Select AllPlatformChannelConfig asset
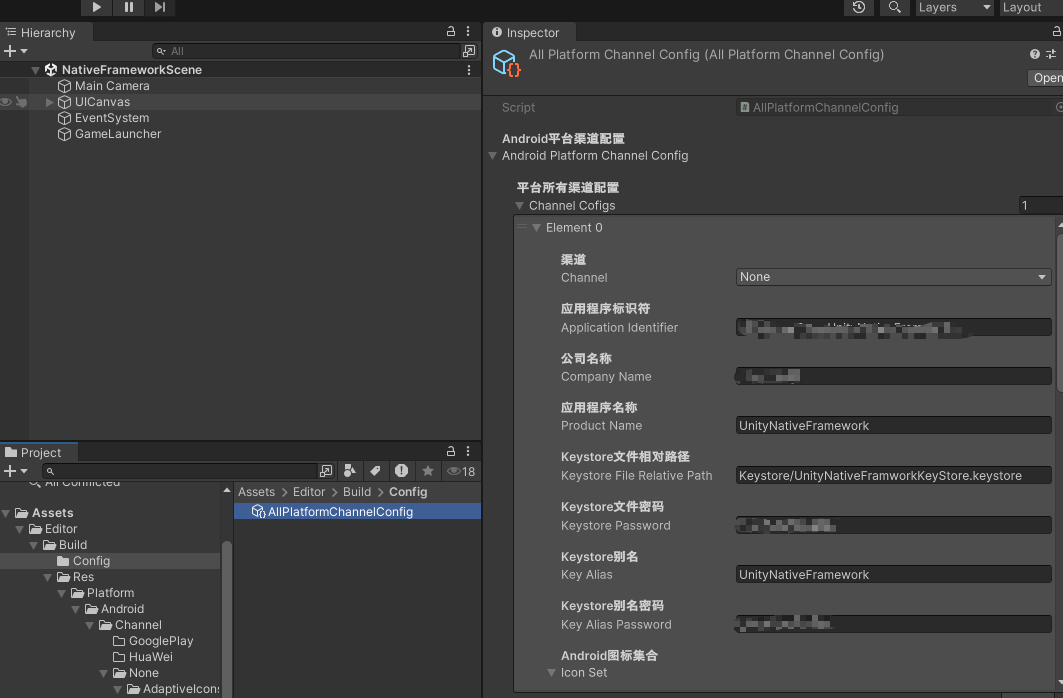 point(357,512)
